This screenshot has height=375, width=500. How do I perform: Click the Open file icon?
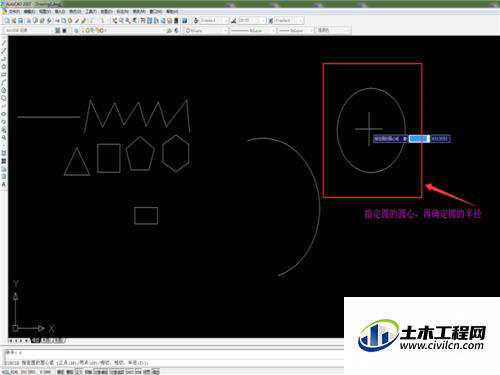coord(14,21)
